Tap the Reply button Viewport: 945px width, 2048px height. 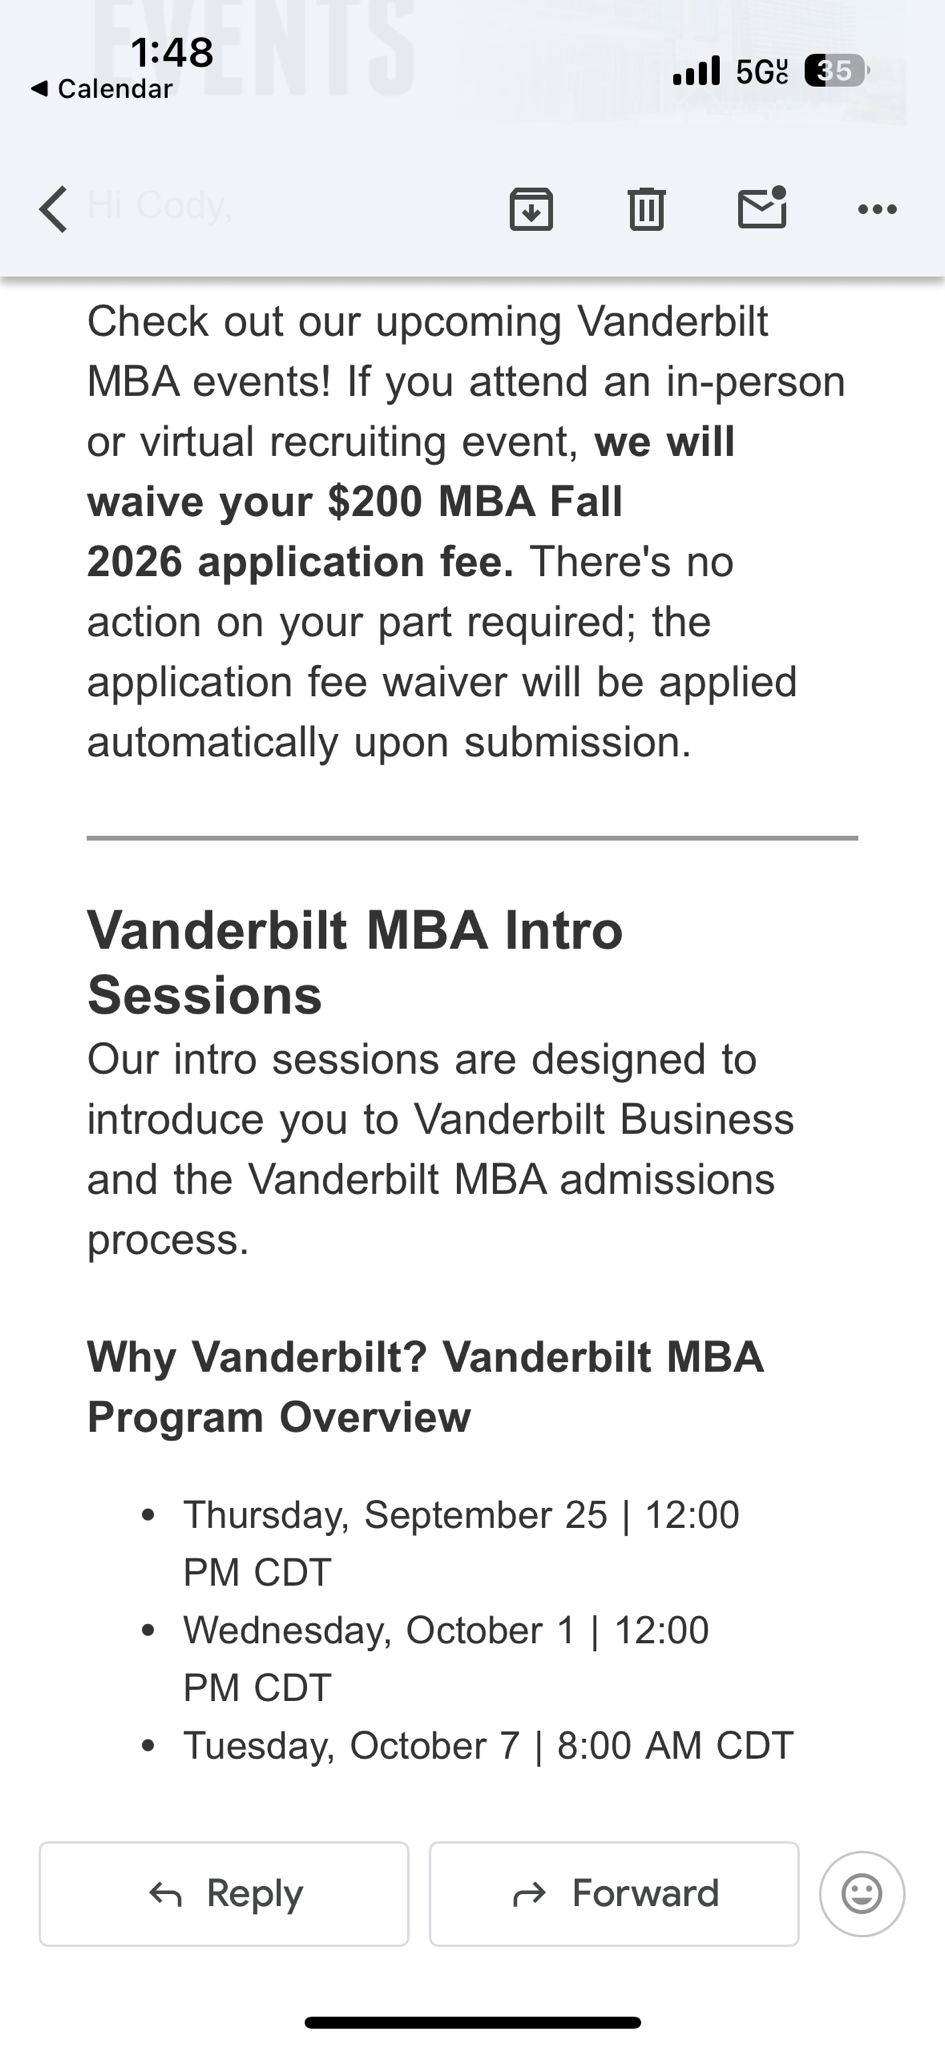coord(224,1893)
